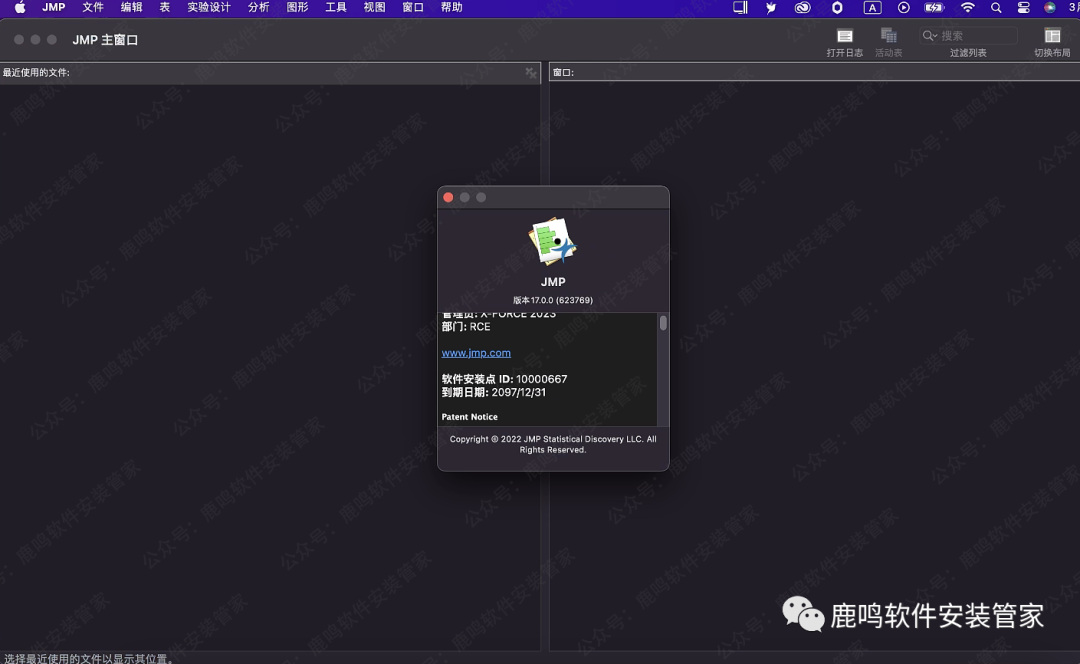Open Control Center in menu bar
1080x664 pixels.
click(x=1024, y=8)
